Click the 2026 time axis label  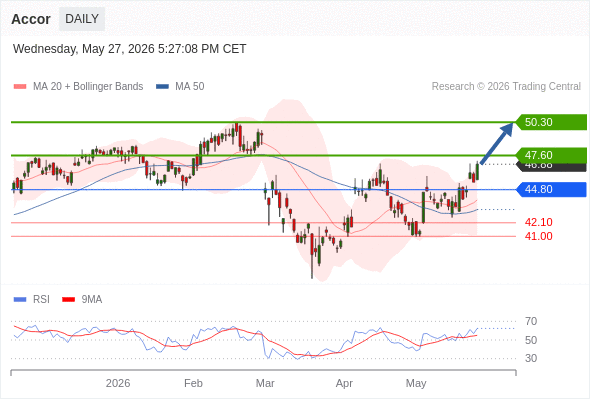(118, 383)
